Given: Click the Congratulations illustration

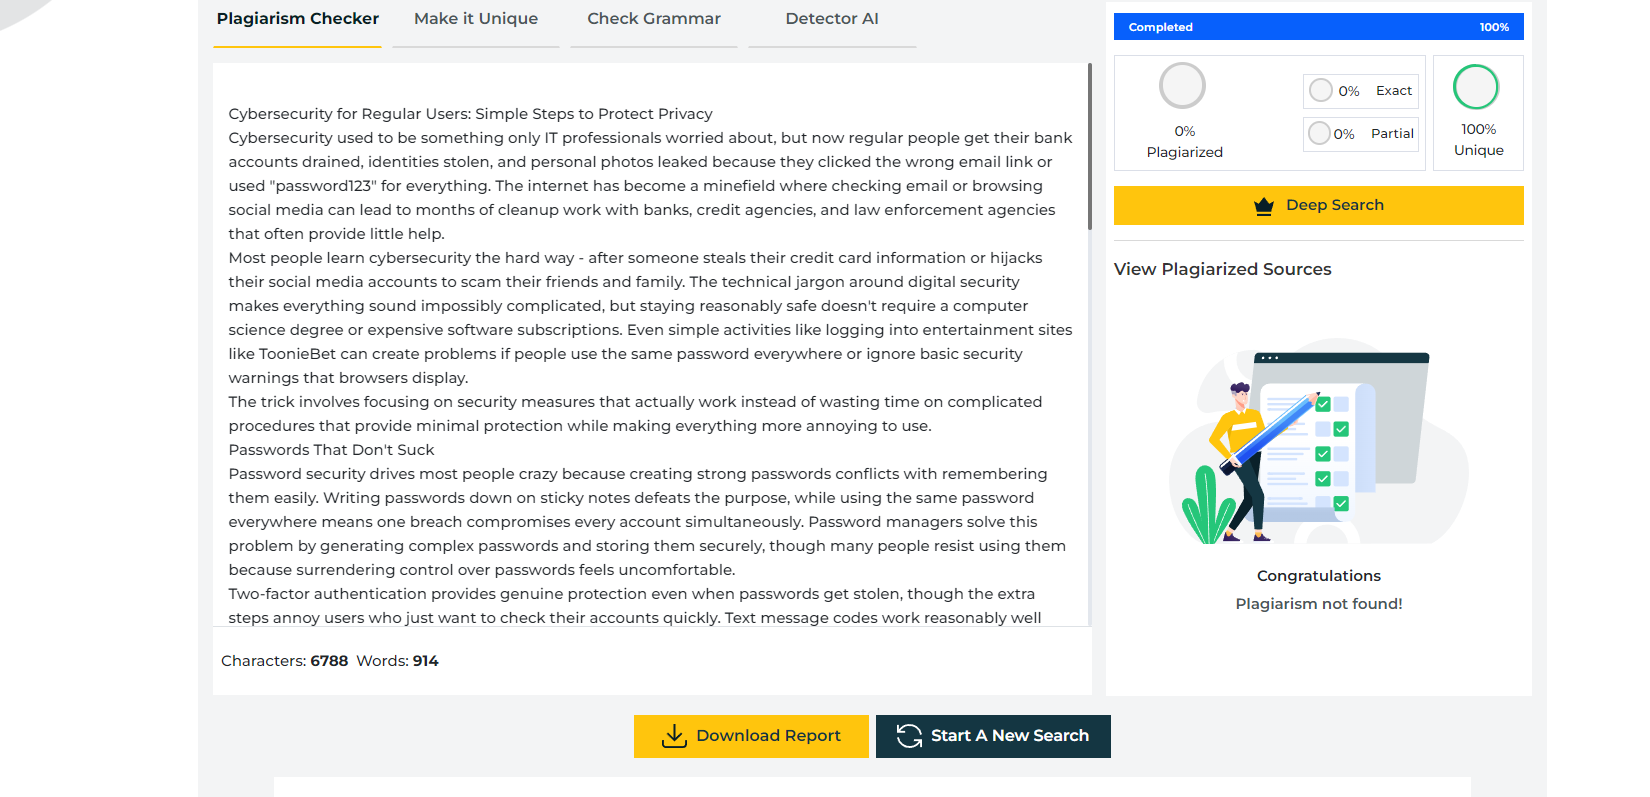Looking at the screenshot, I should [1319, 443].
